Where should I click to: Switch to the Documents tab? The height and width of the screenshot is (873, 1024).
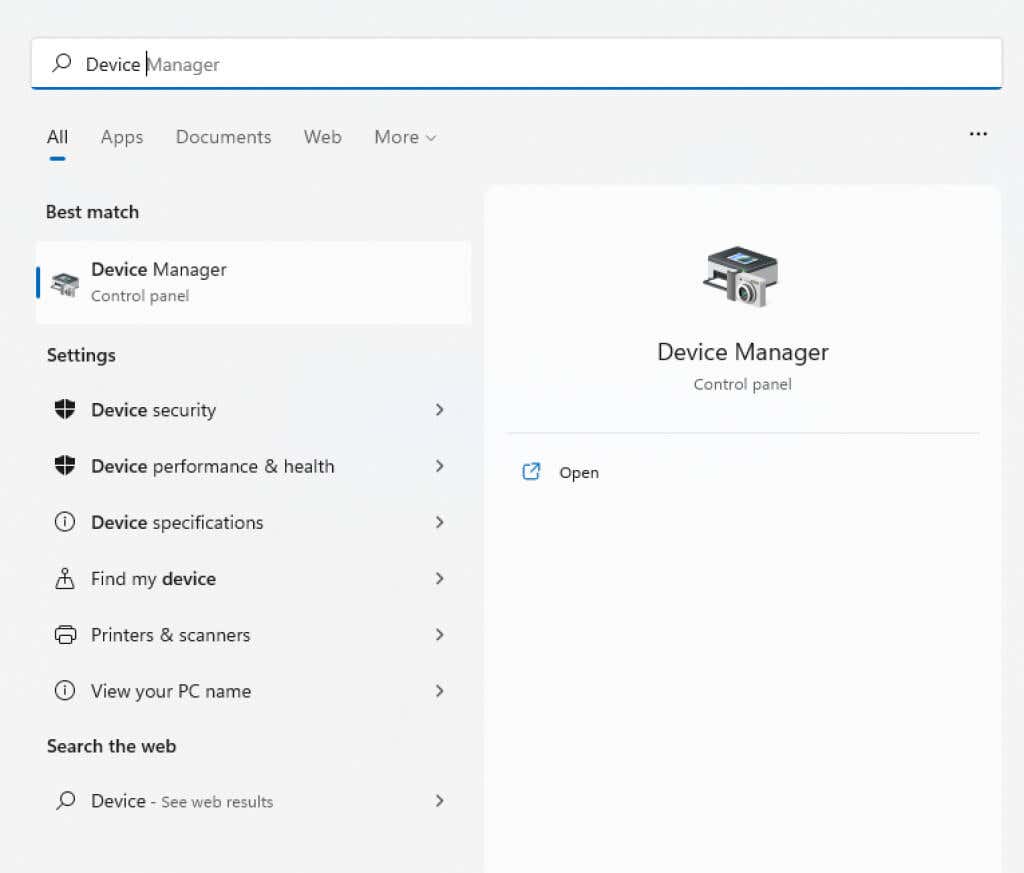tap(223, 137)
